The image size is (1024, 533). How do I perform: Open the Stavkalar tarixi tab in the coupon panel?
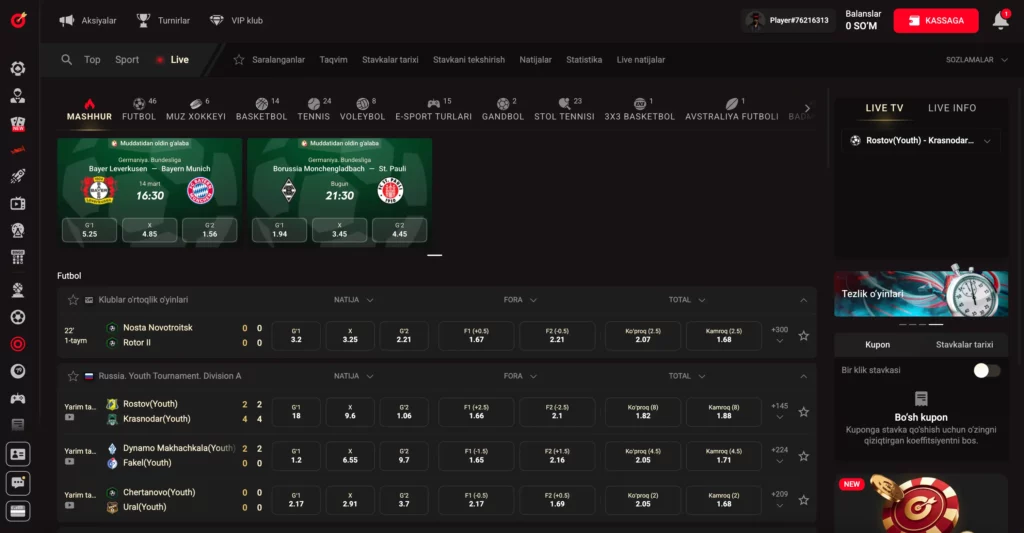tap(964, 344)
